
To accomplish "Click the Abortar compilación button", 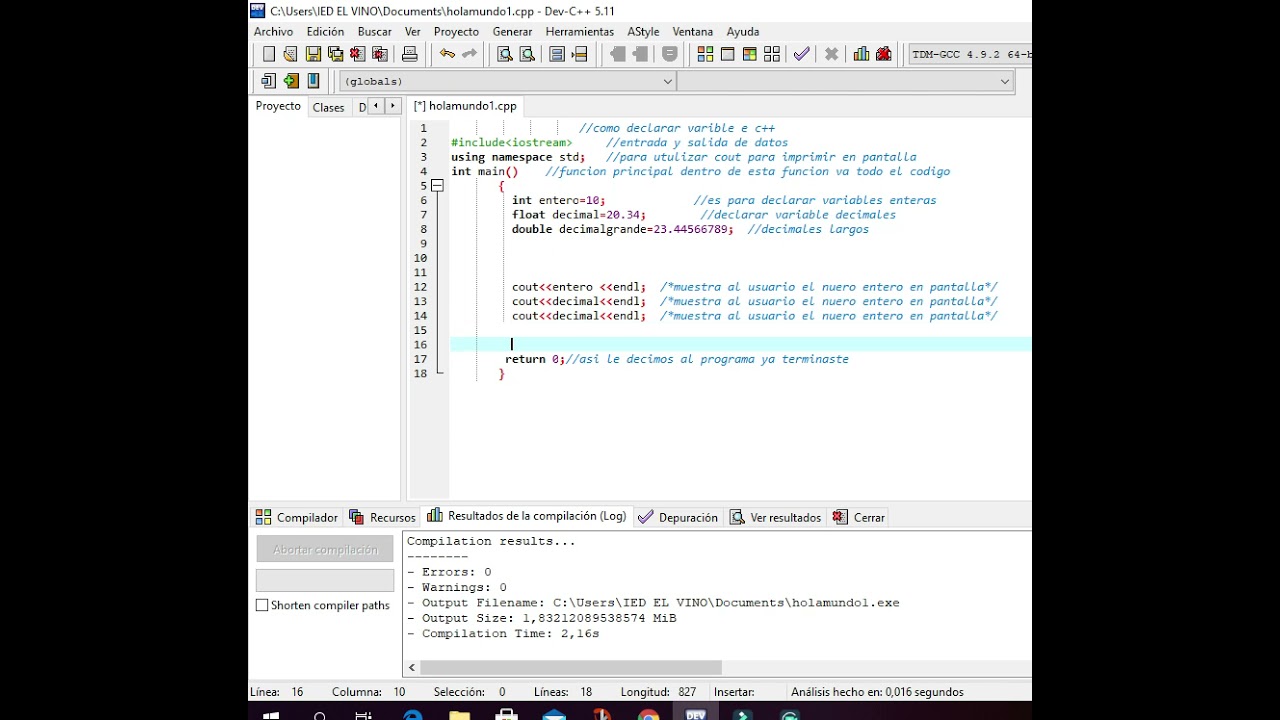I will click(x=325, y=549).
